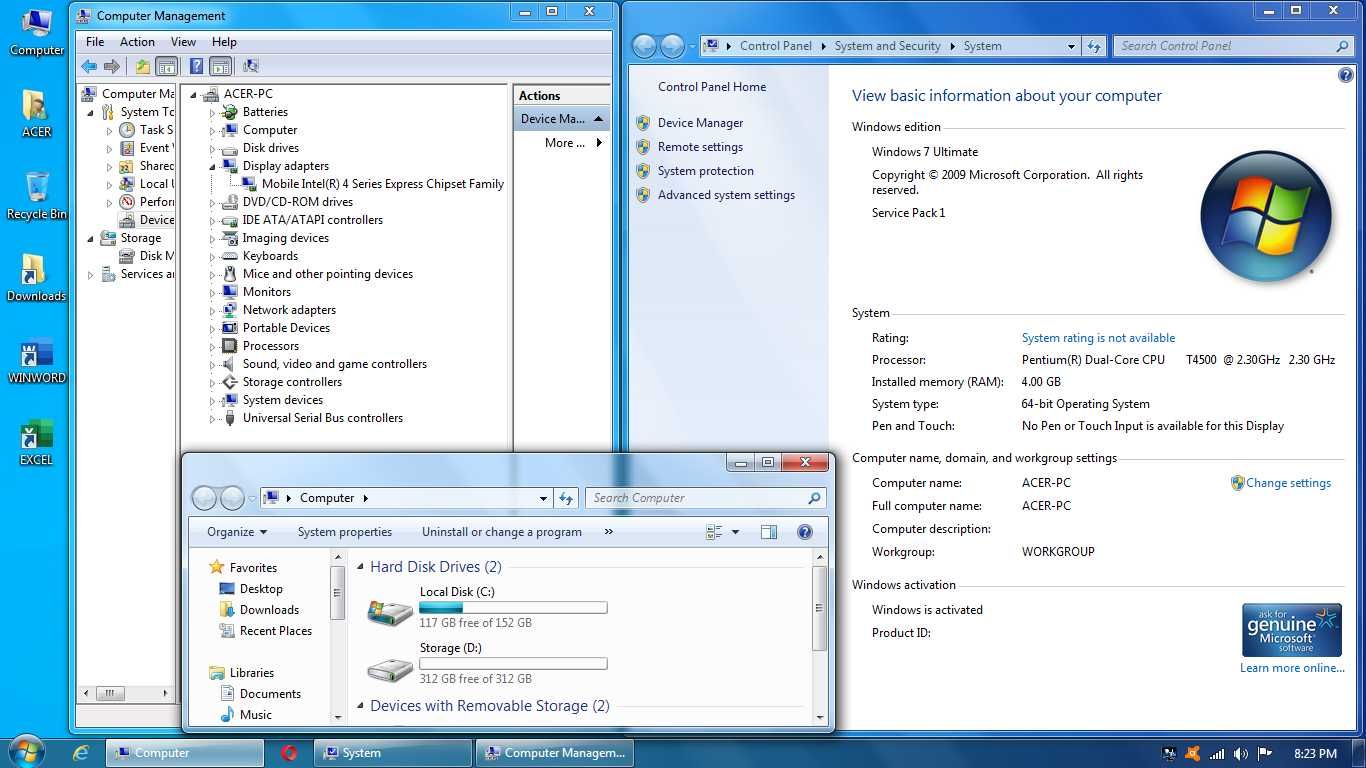
Task: Click Uninstall or change a program
Action: click(502, 532)
